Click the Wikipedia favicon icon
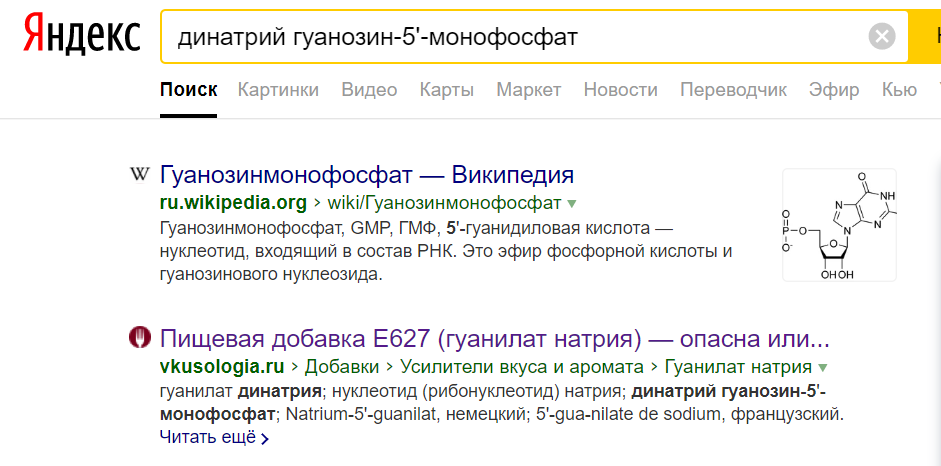 point(140,175)
